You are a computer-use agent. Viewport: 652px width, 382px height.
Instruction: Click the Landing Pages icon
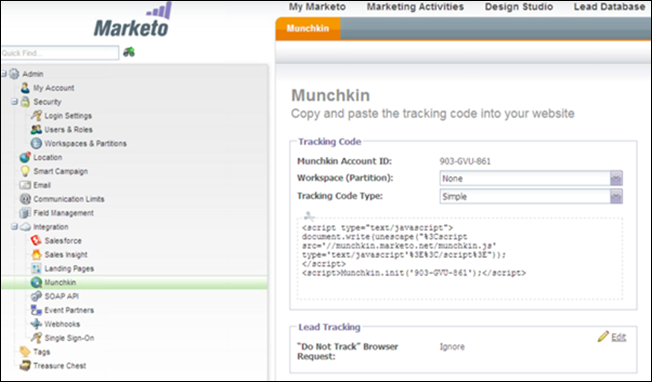[36, 268]
